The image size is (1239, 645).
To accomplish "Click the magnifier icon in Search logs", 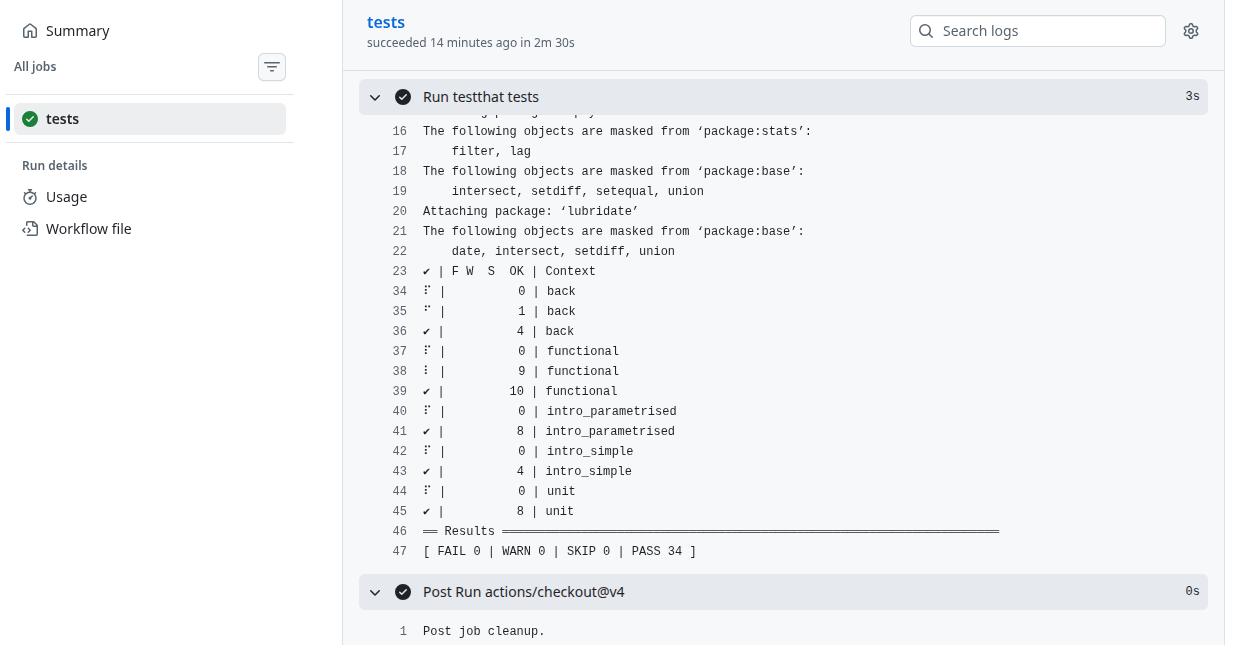I will (x=927, y=31).
